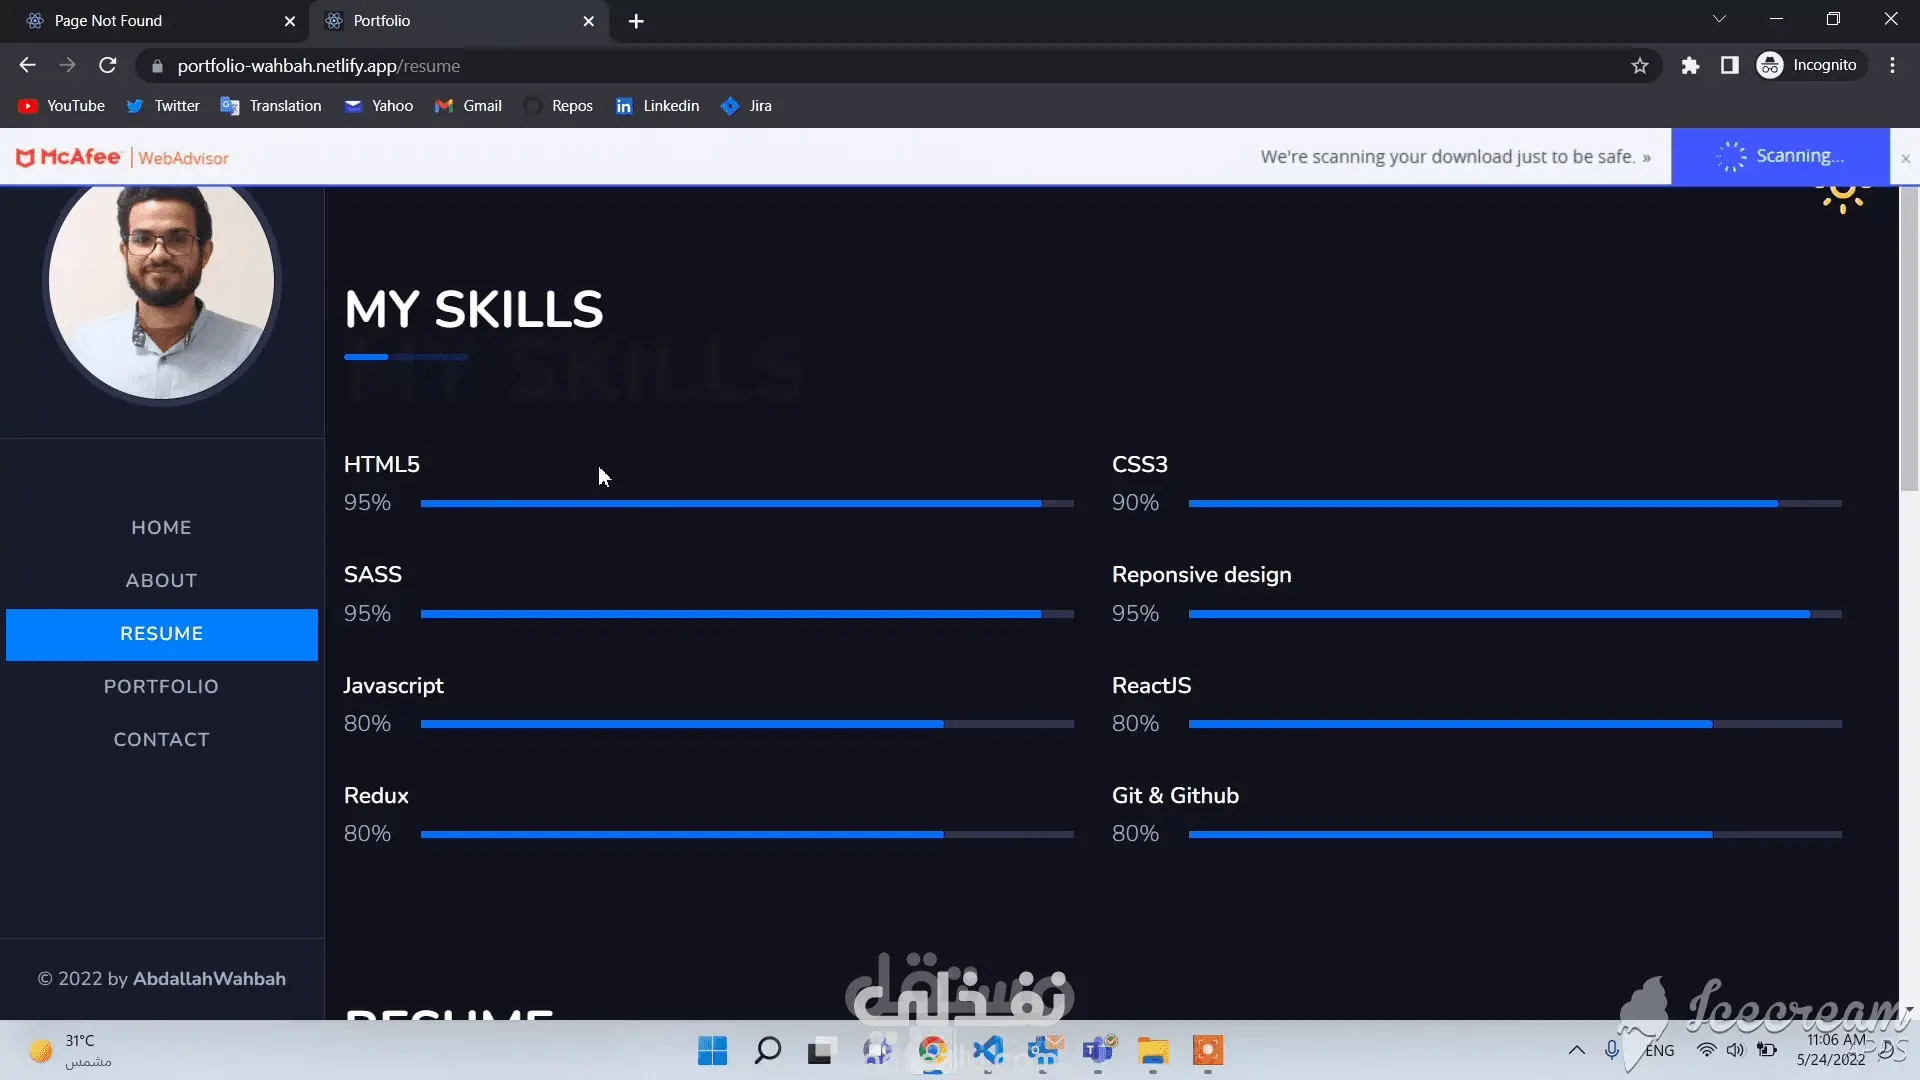The width and height of the screenshot is (1920, 1080).
Task: Launch Visual Studio Code from taskbar
Action: coord(988,1050)
